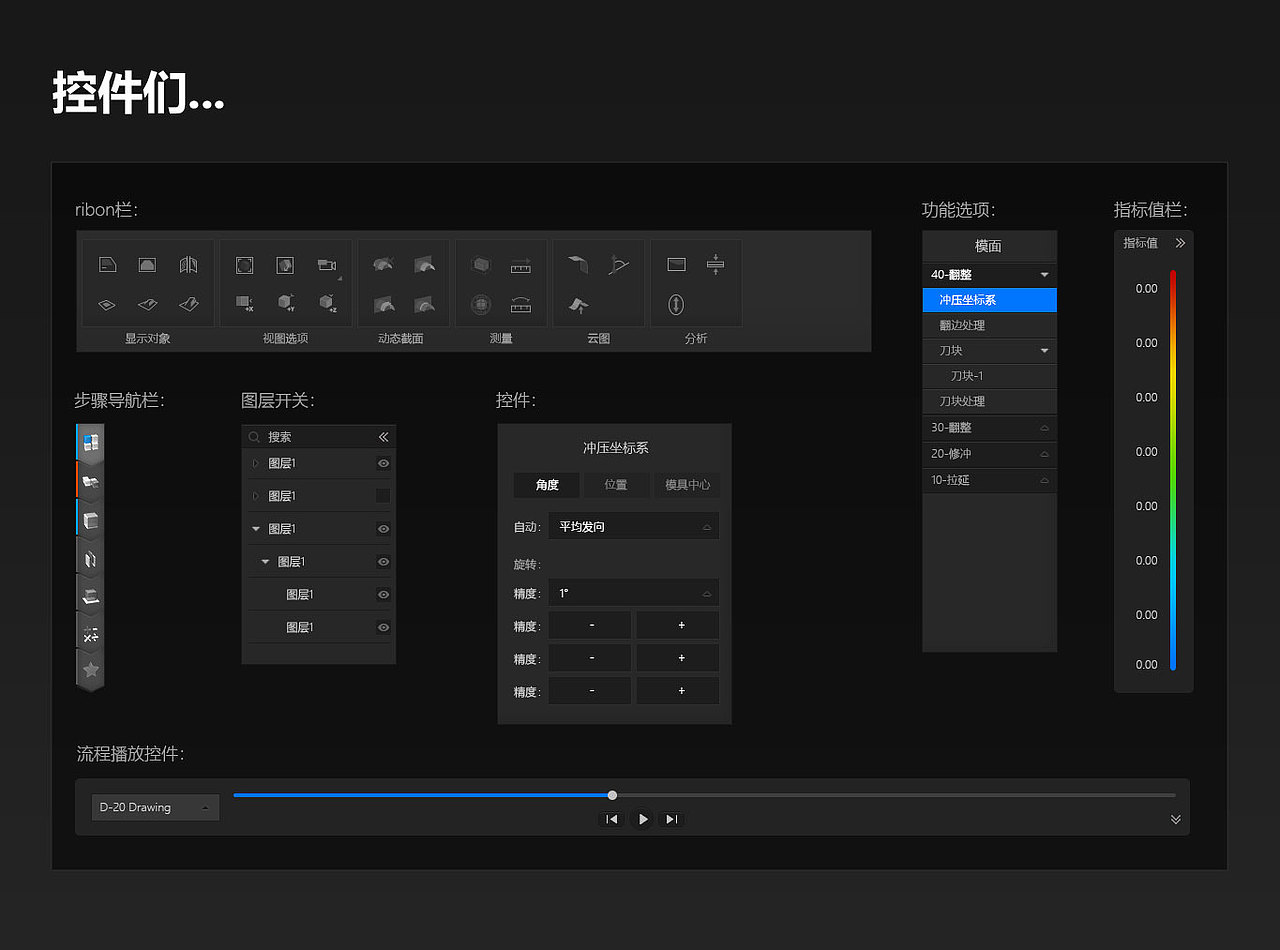Switch to the +Z cube view icon
The width and height of the screenshot is (1280, 950).
click(327, 303)
